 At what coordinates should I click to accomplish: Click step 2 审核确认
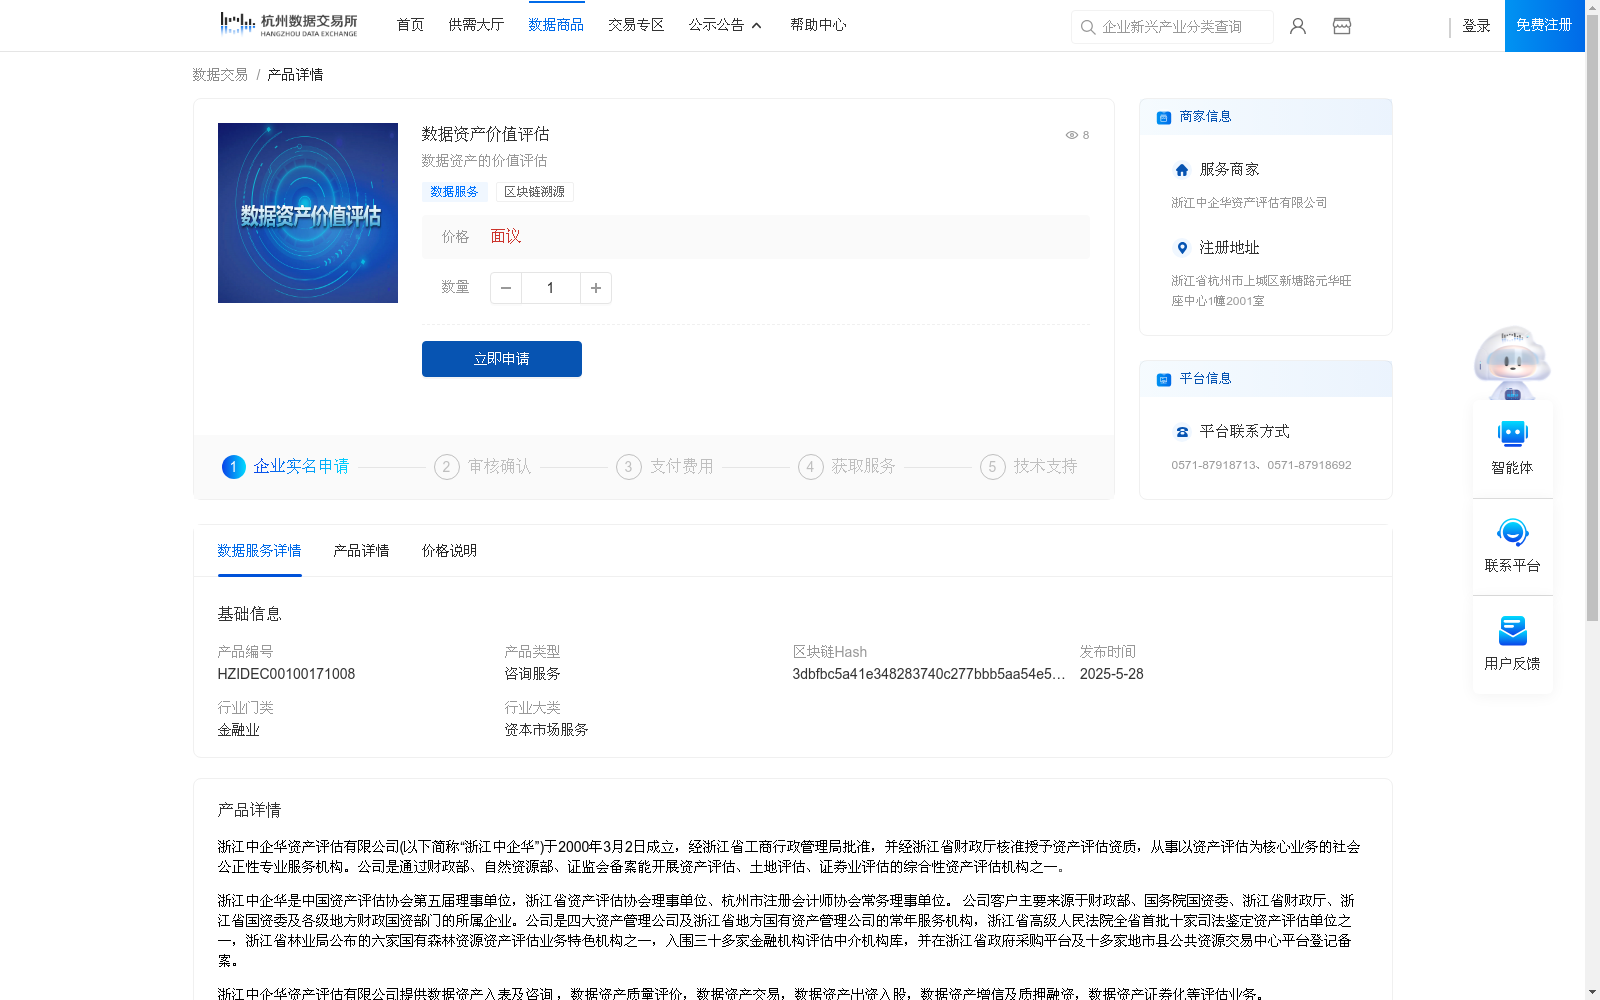pos(483,467)
